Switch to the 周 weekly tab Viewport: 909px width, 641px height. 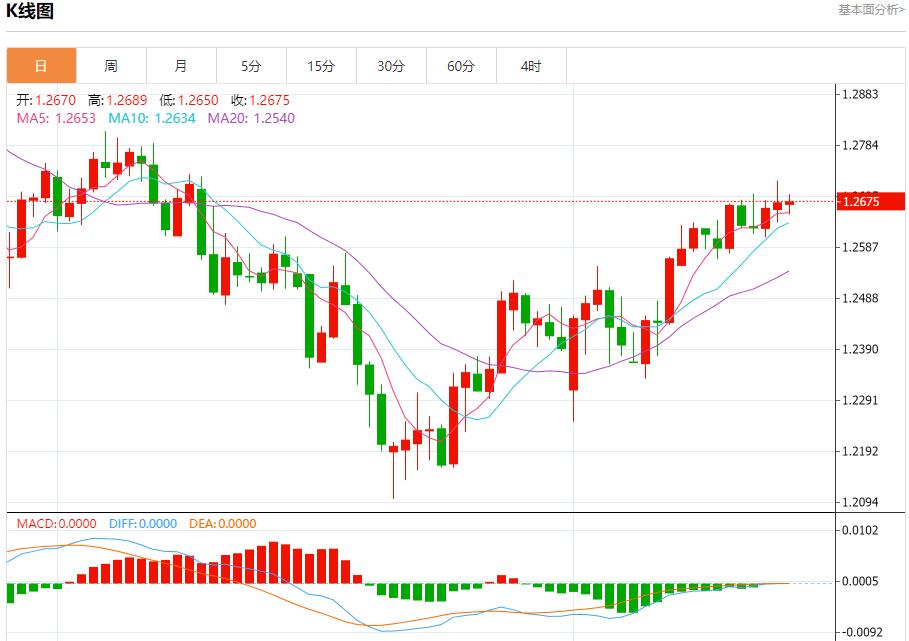coord(111,66)
